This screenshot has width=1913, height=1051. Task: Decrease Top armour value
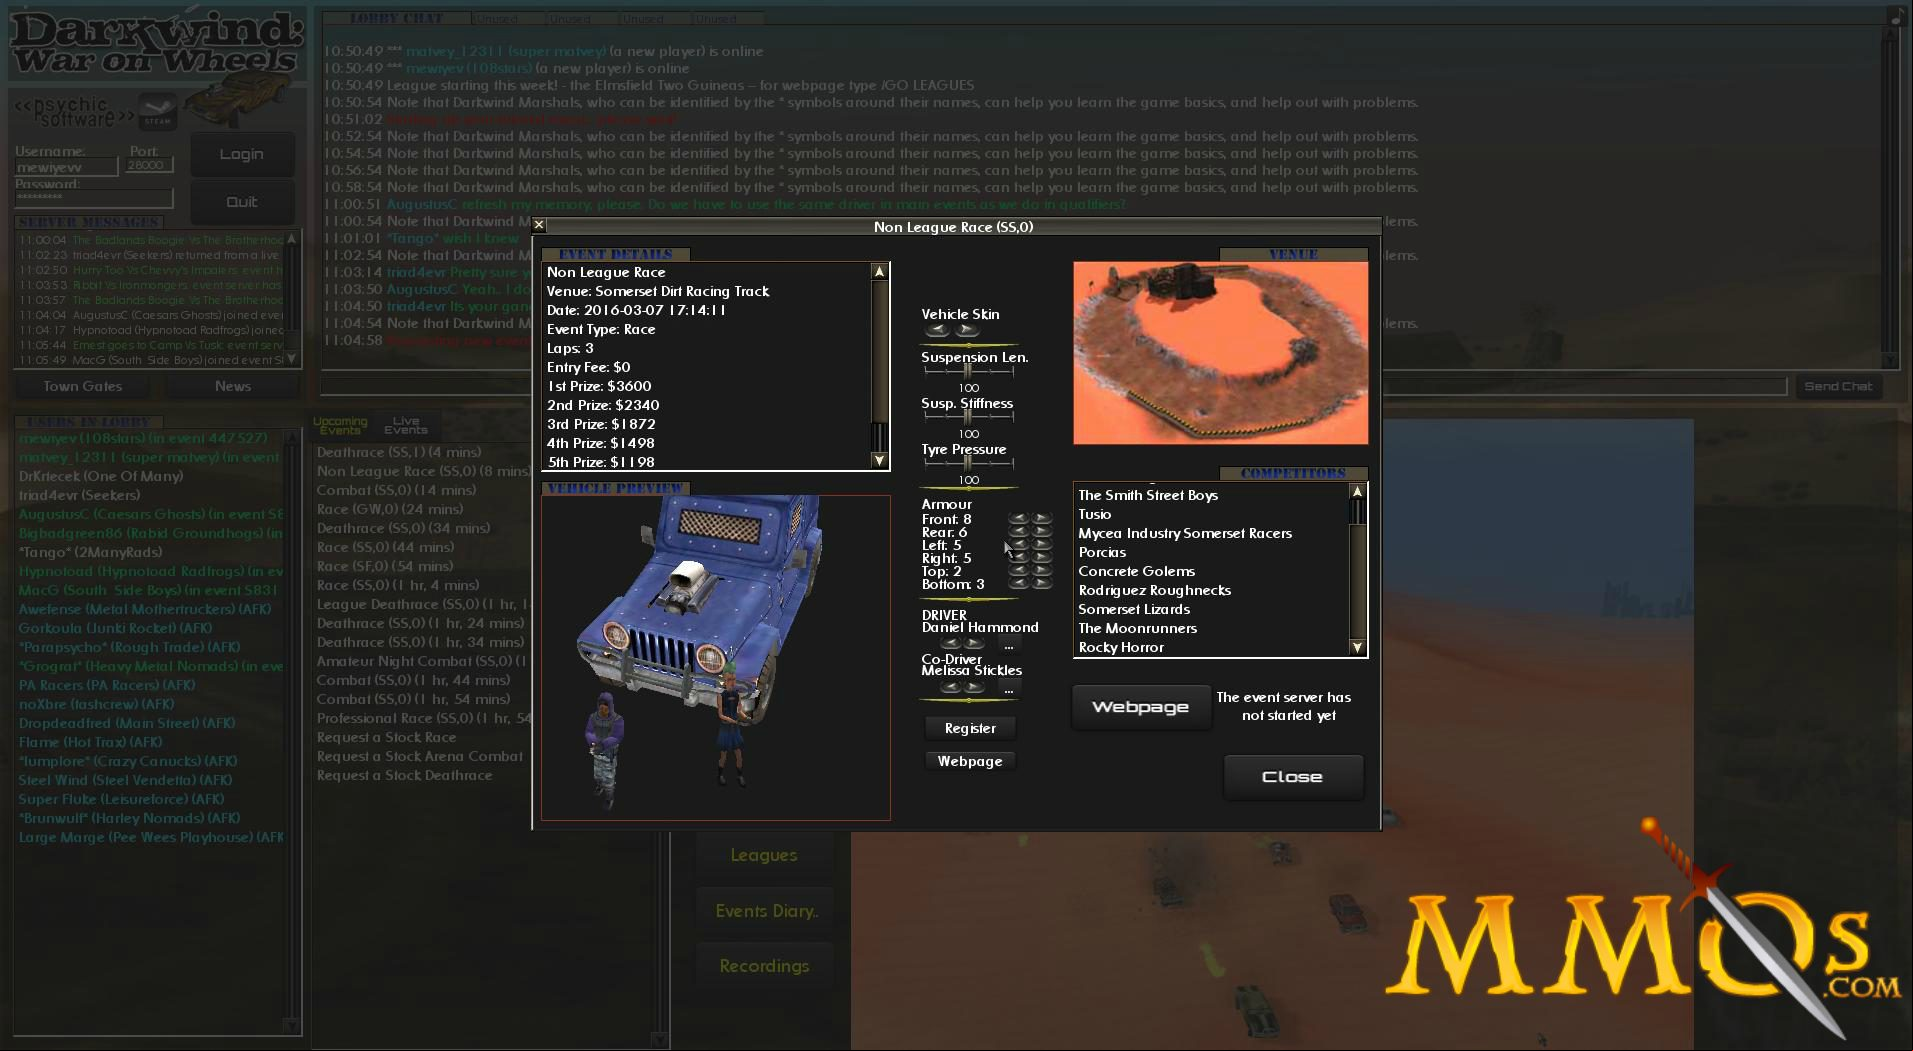coord(1019,571)
